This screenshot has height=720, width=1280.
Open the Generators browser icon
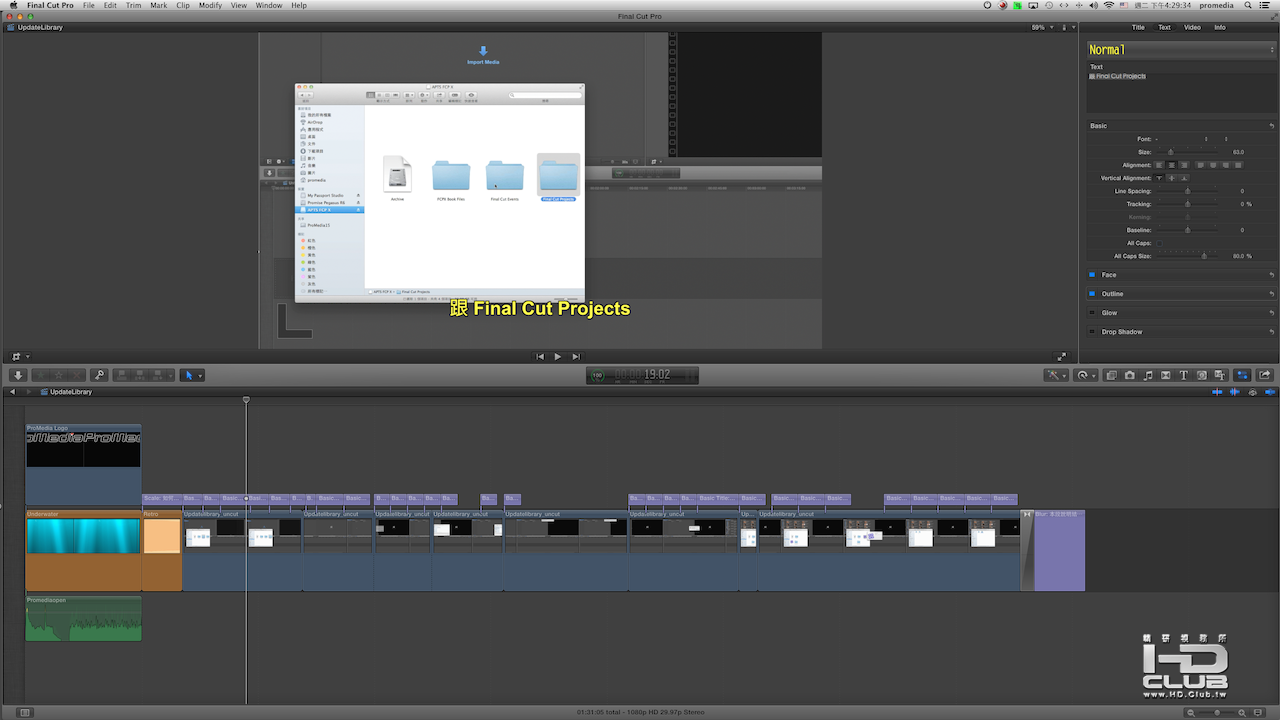[x=1201, y=375]
